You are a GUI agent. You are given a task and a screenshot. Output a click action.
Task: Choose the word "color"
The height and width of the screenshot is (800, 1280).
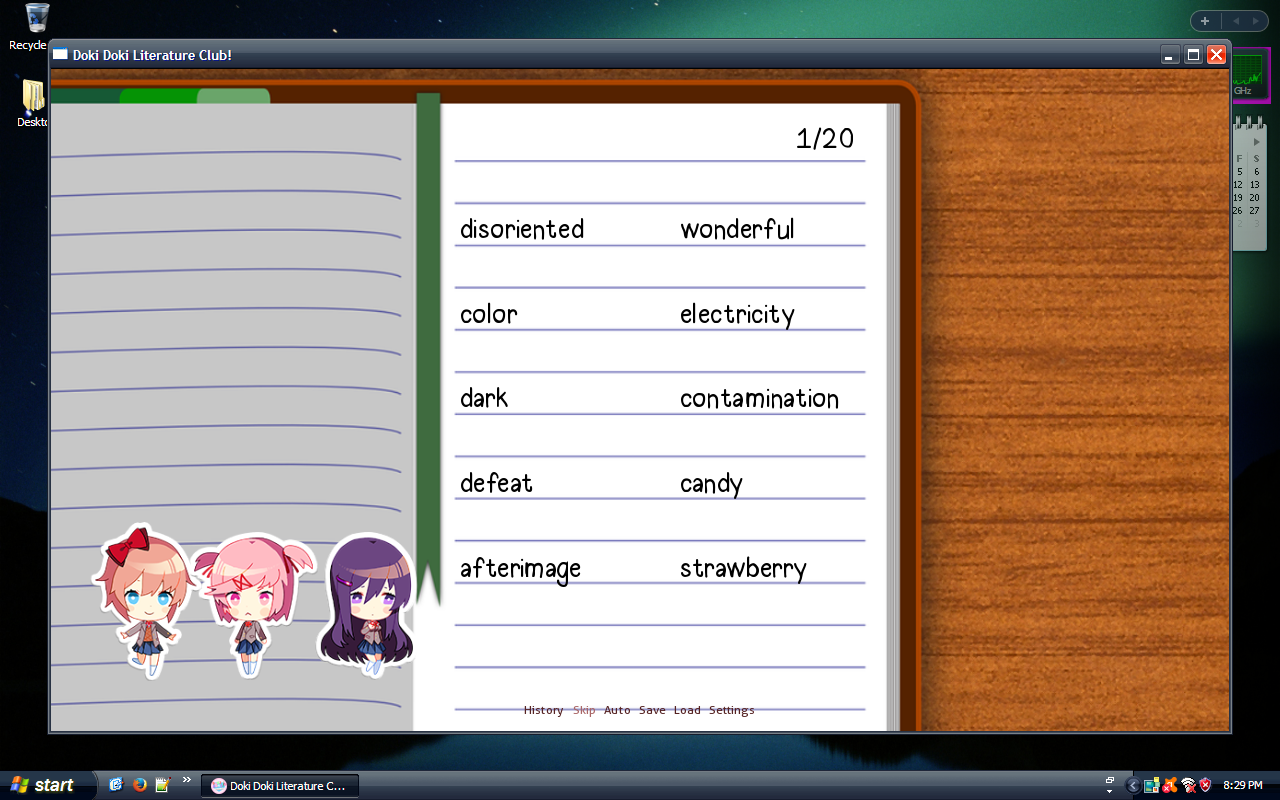[x=489, y=314]
